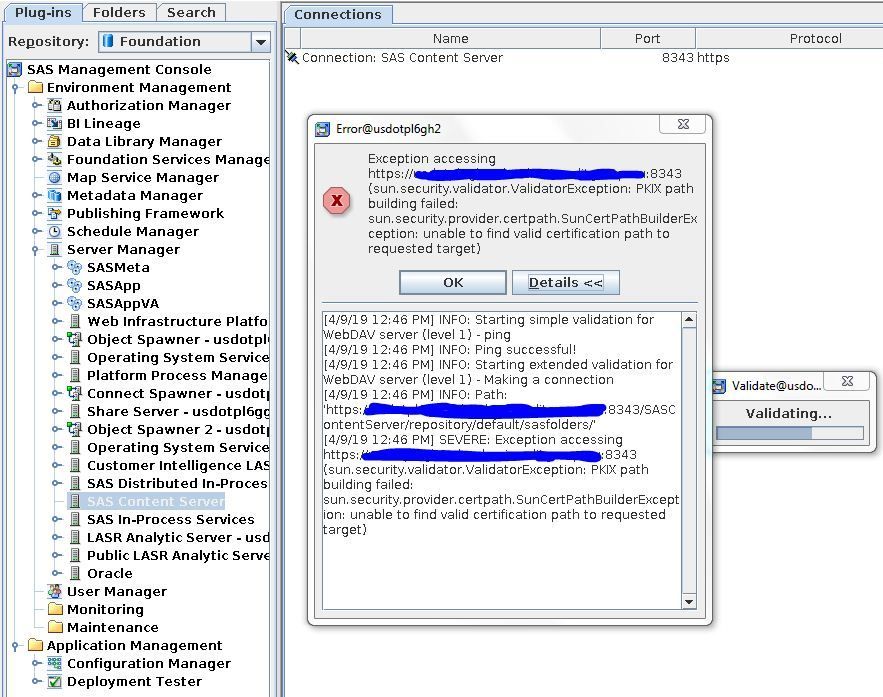Click the BI Lineage icon

pos(55,123)
